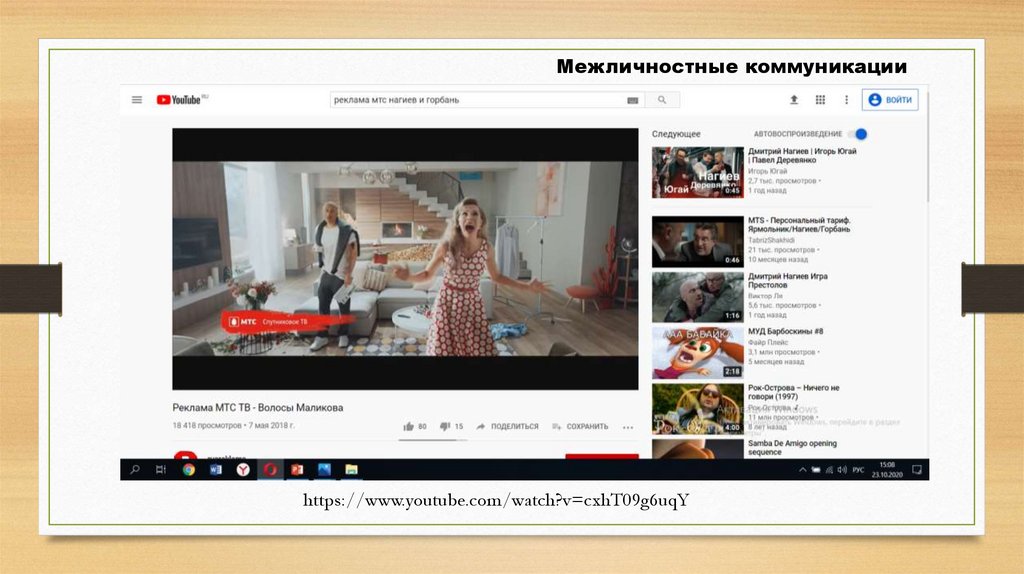Viewport: 1024px width, 574px height.
Task: Open Microsoft Word from the taskbar
Action: pyautogui.click(x=216, y=470)
